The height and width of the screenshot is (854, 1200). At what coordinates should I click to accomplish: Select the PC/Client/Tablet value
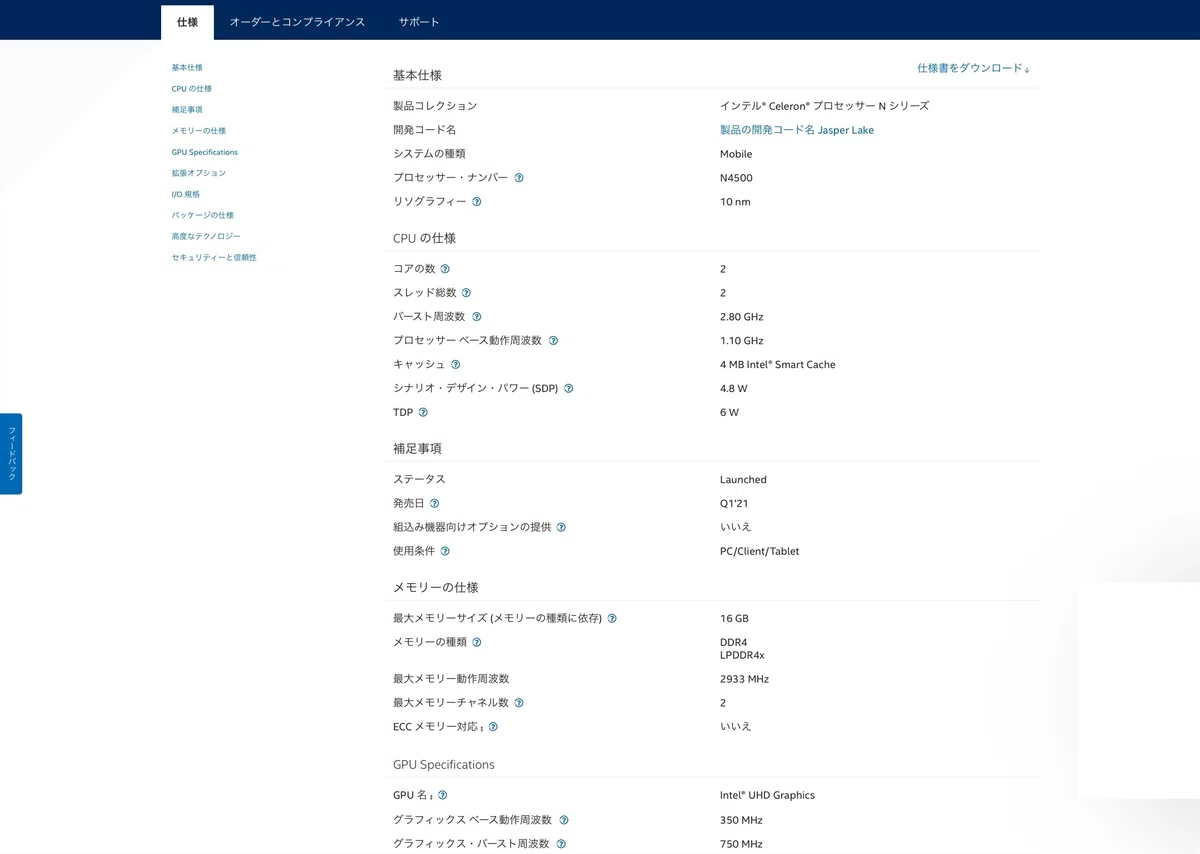pyautogui.click(x=760, y=551)
